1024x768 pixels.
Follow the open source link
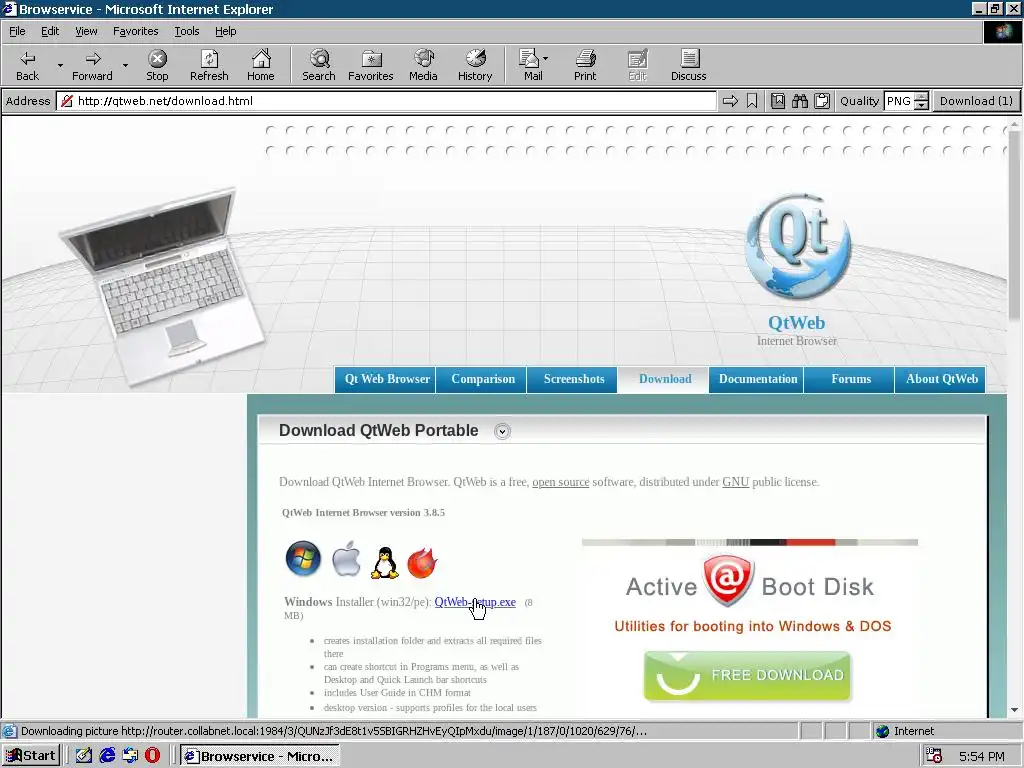[x=560, y=482]
